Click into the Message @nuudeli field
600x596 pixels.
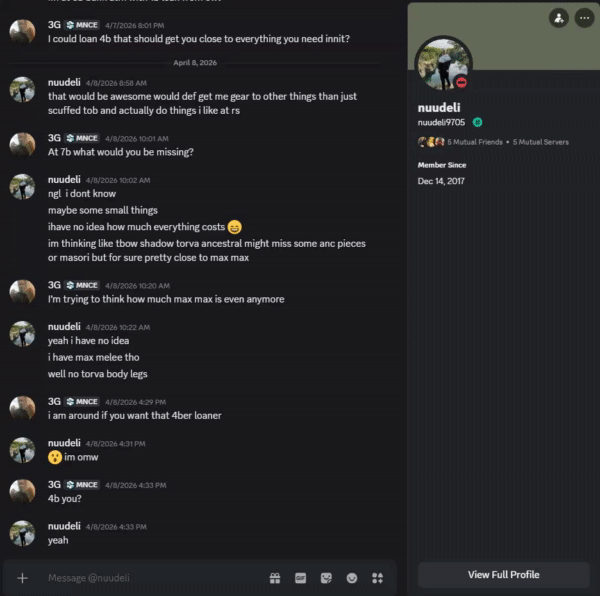[157, 578]
